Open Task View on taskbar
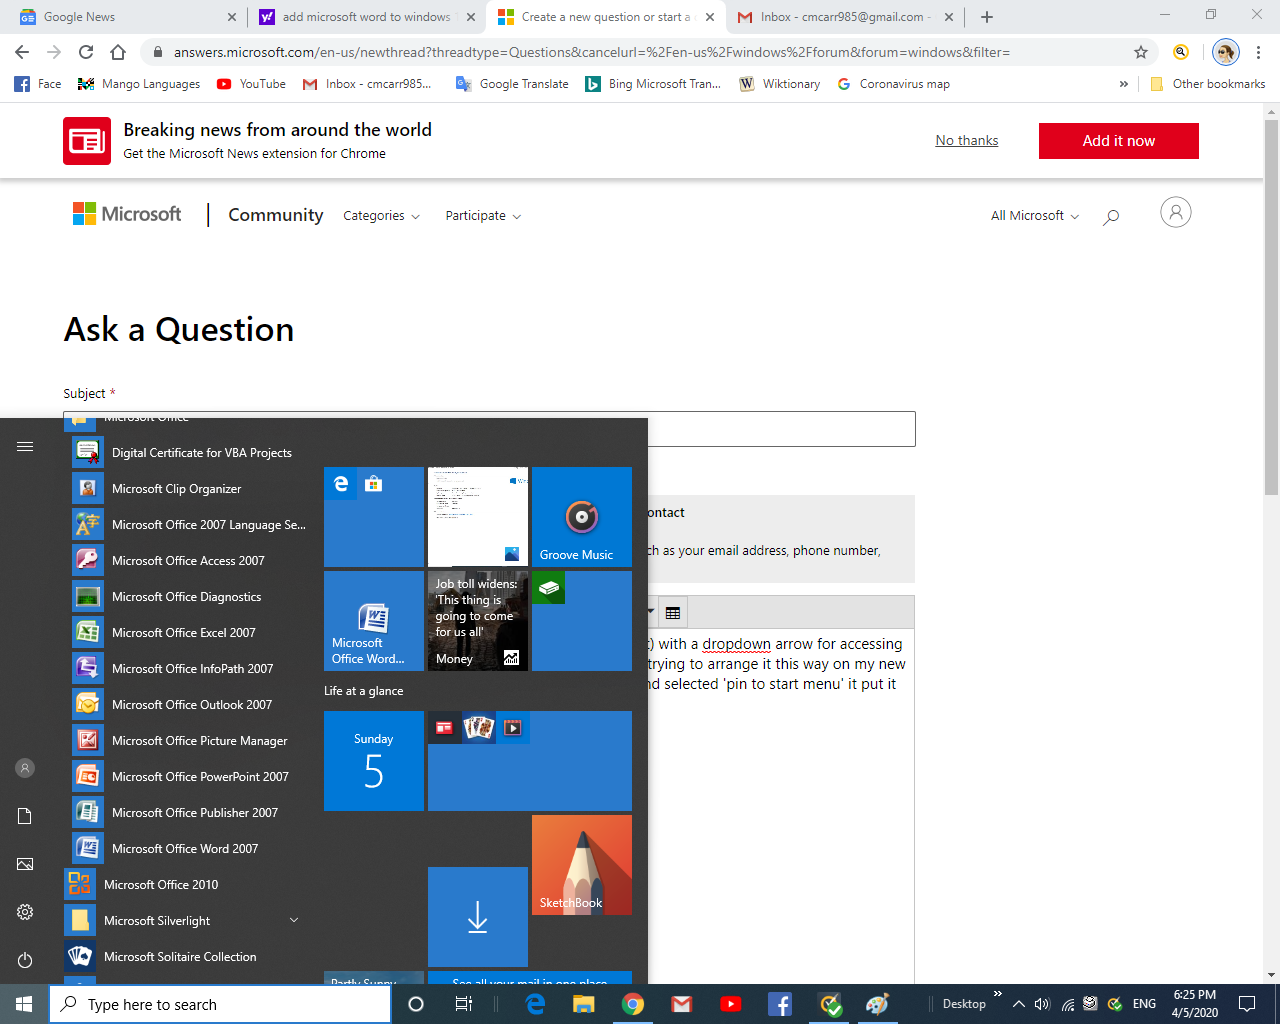 464,1004
